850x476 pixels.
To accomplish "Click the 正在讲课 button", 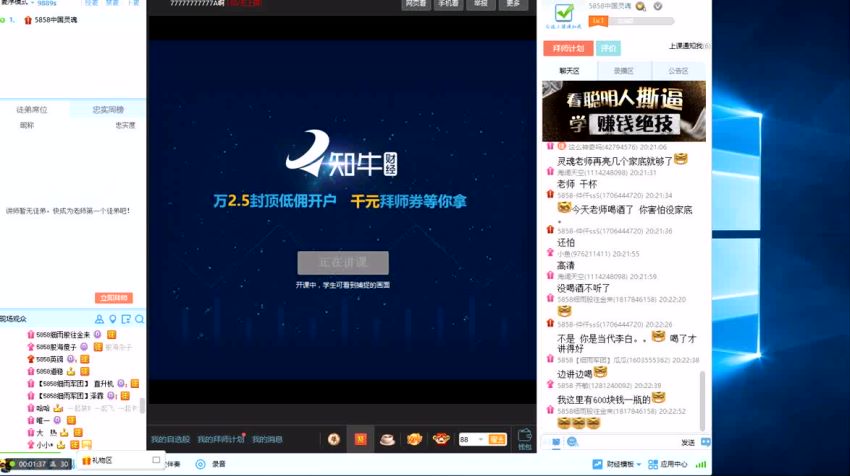I will coord(343,262).
